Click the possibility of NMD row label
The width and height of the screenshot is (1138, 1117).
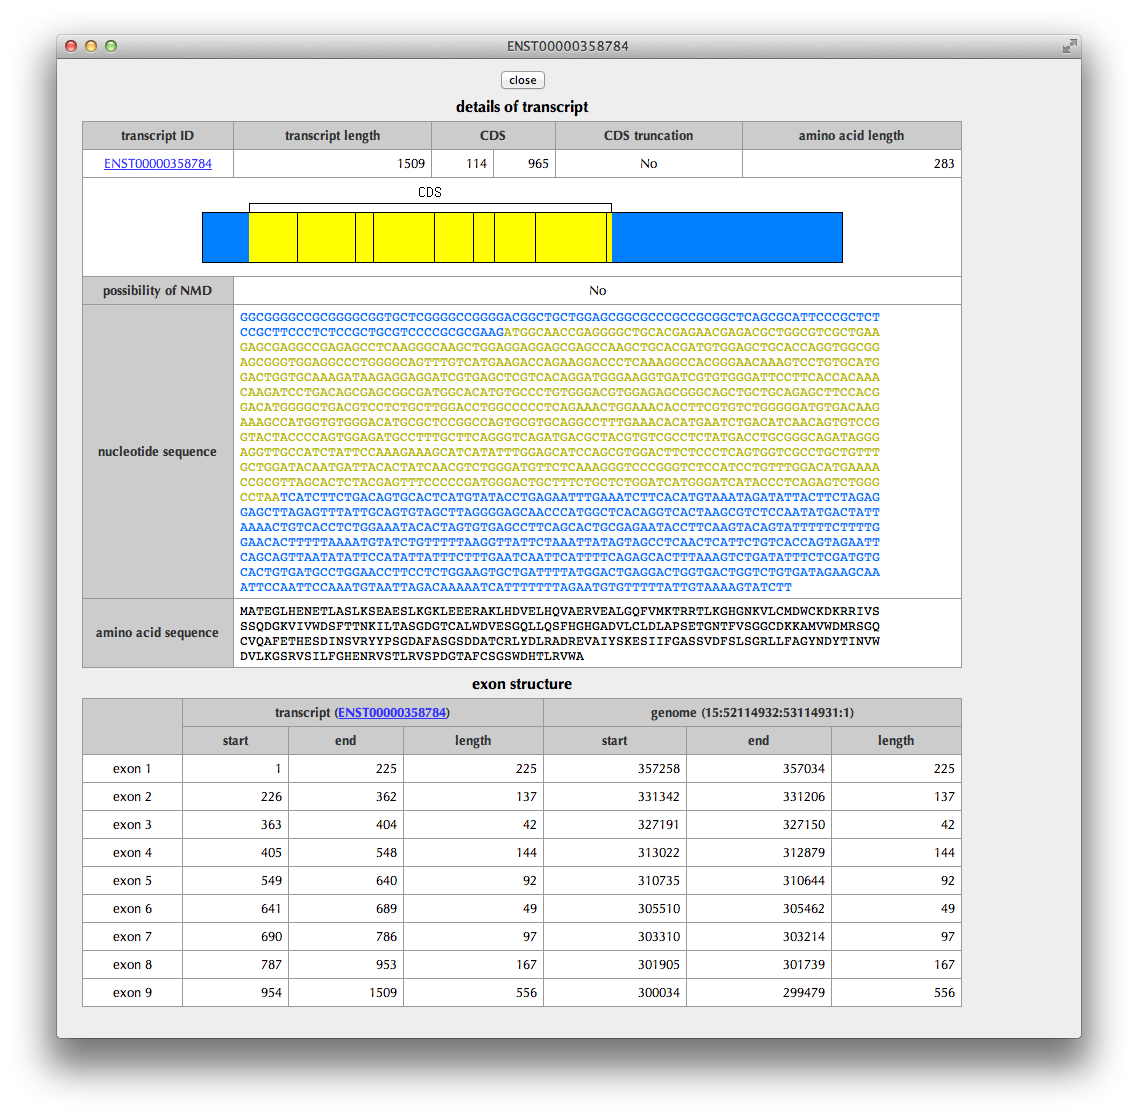[157, 291]
